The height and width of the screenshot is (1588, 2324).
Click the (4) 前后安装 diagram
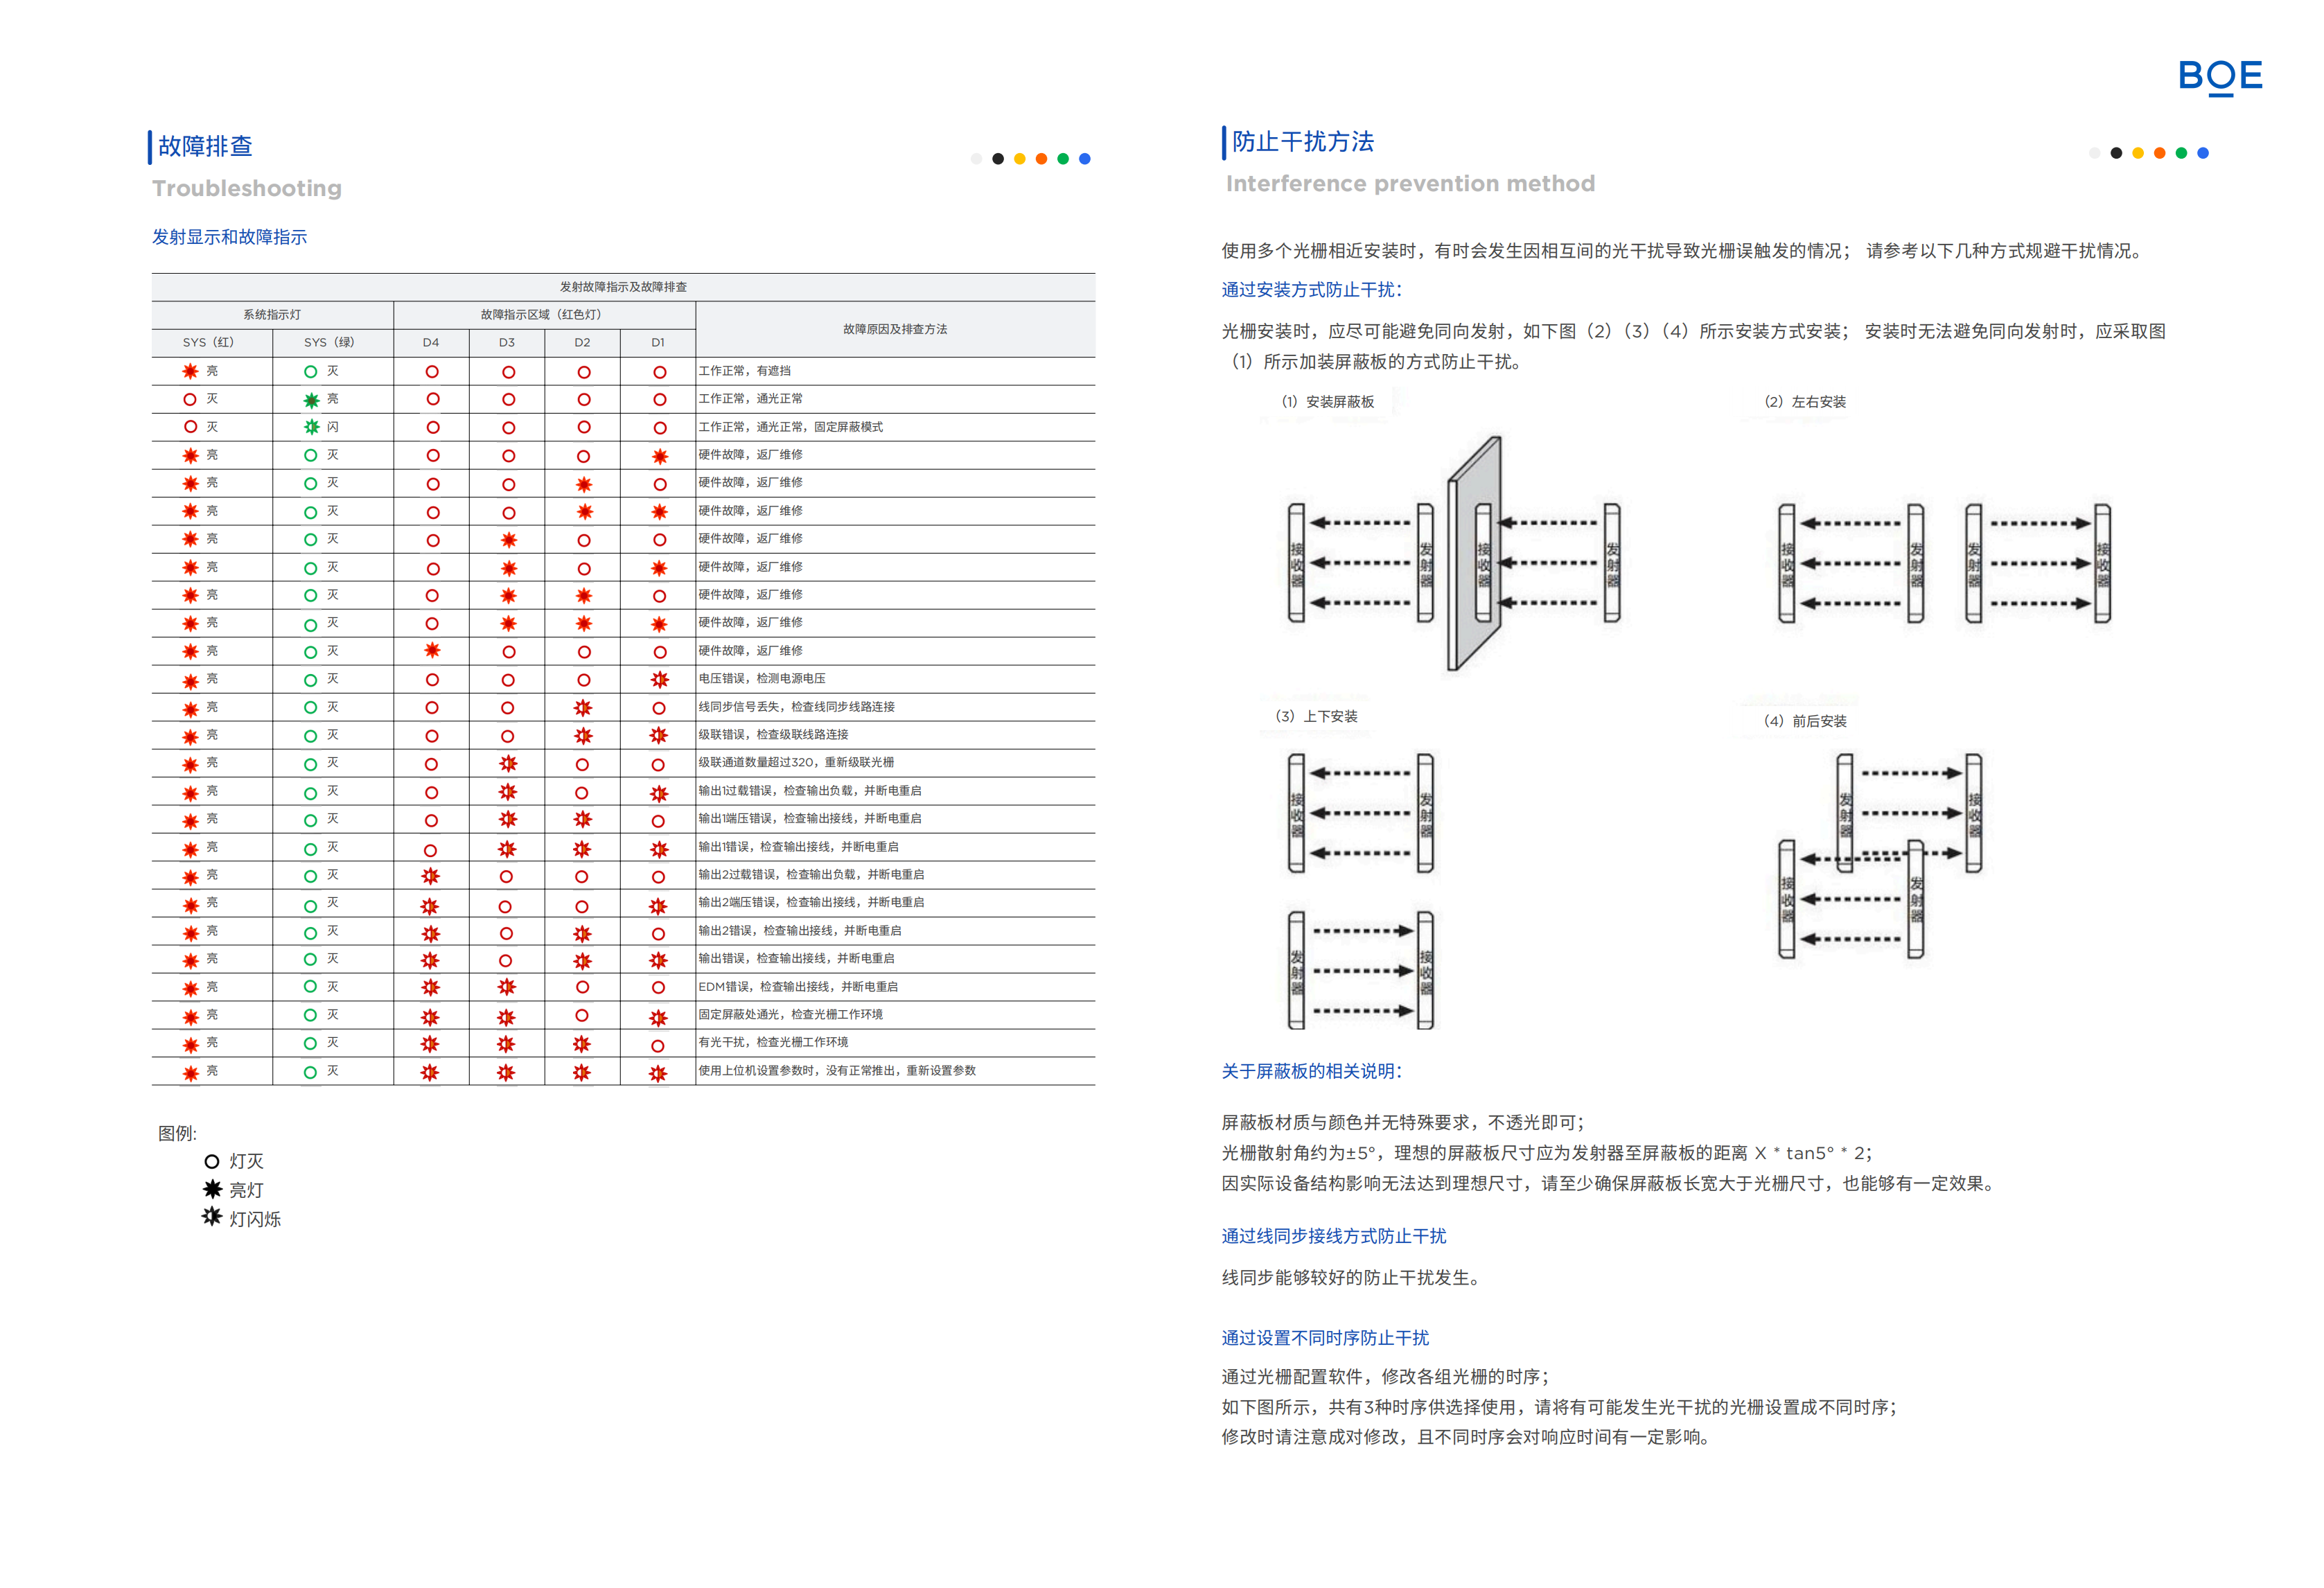[1879, 856]
